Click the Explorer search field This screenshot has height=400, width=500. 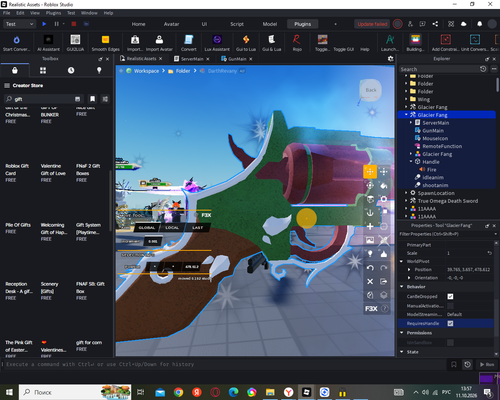coord(439,69)
